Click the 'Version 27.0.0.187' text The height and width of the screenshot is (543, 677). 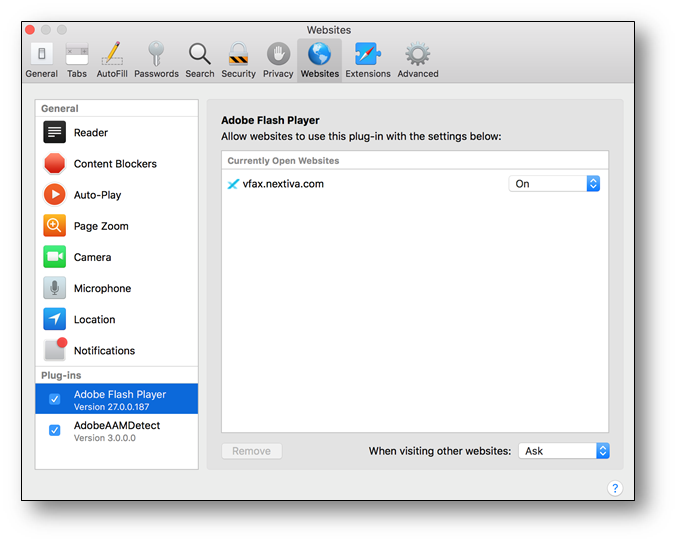coord(111,407)
